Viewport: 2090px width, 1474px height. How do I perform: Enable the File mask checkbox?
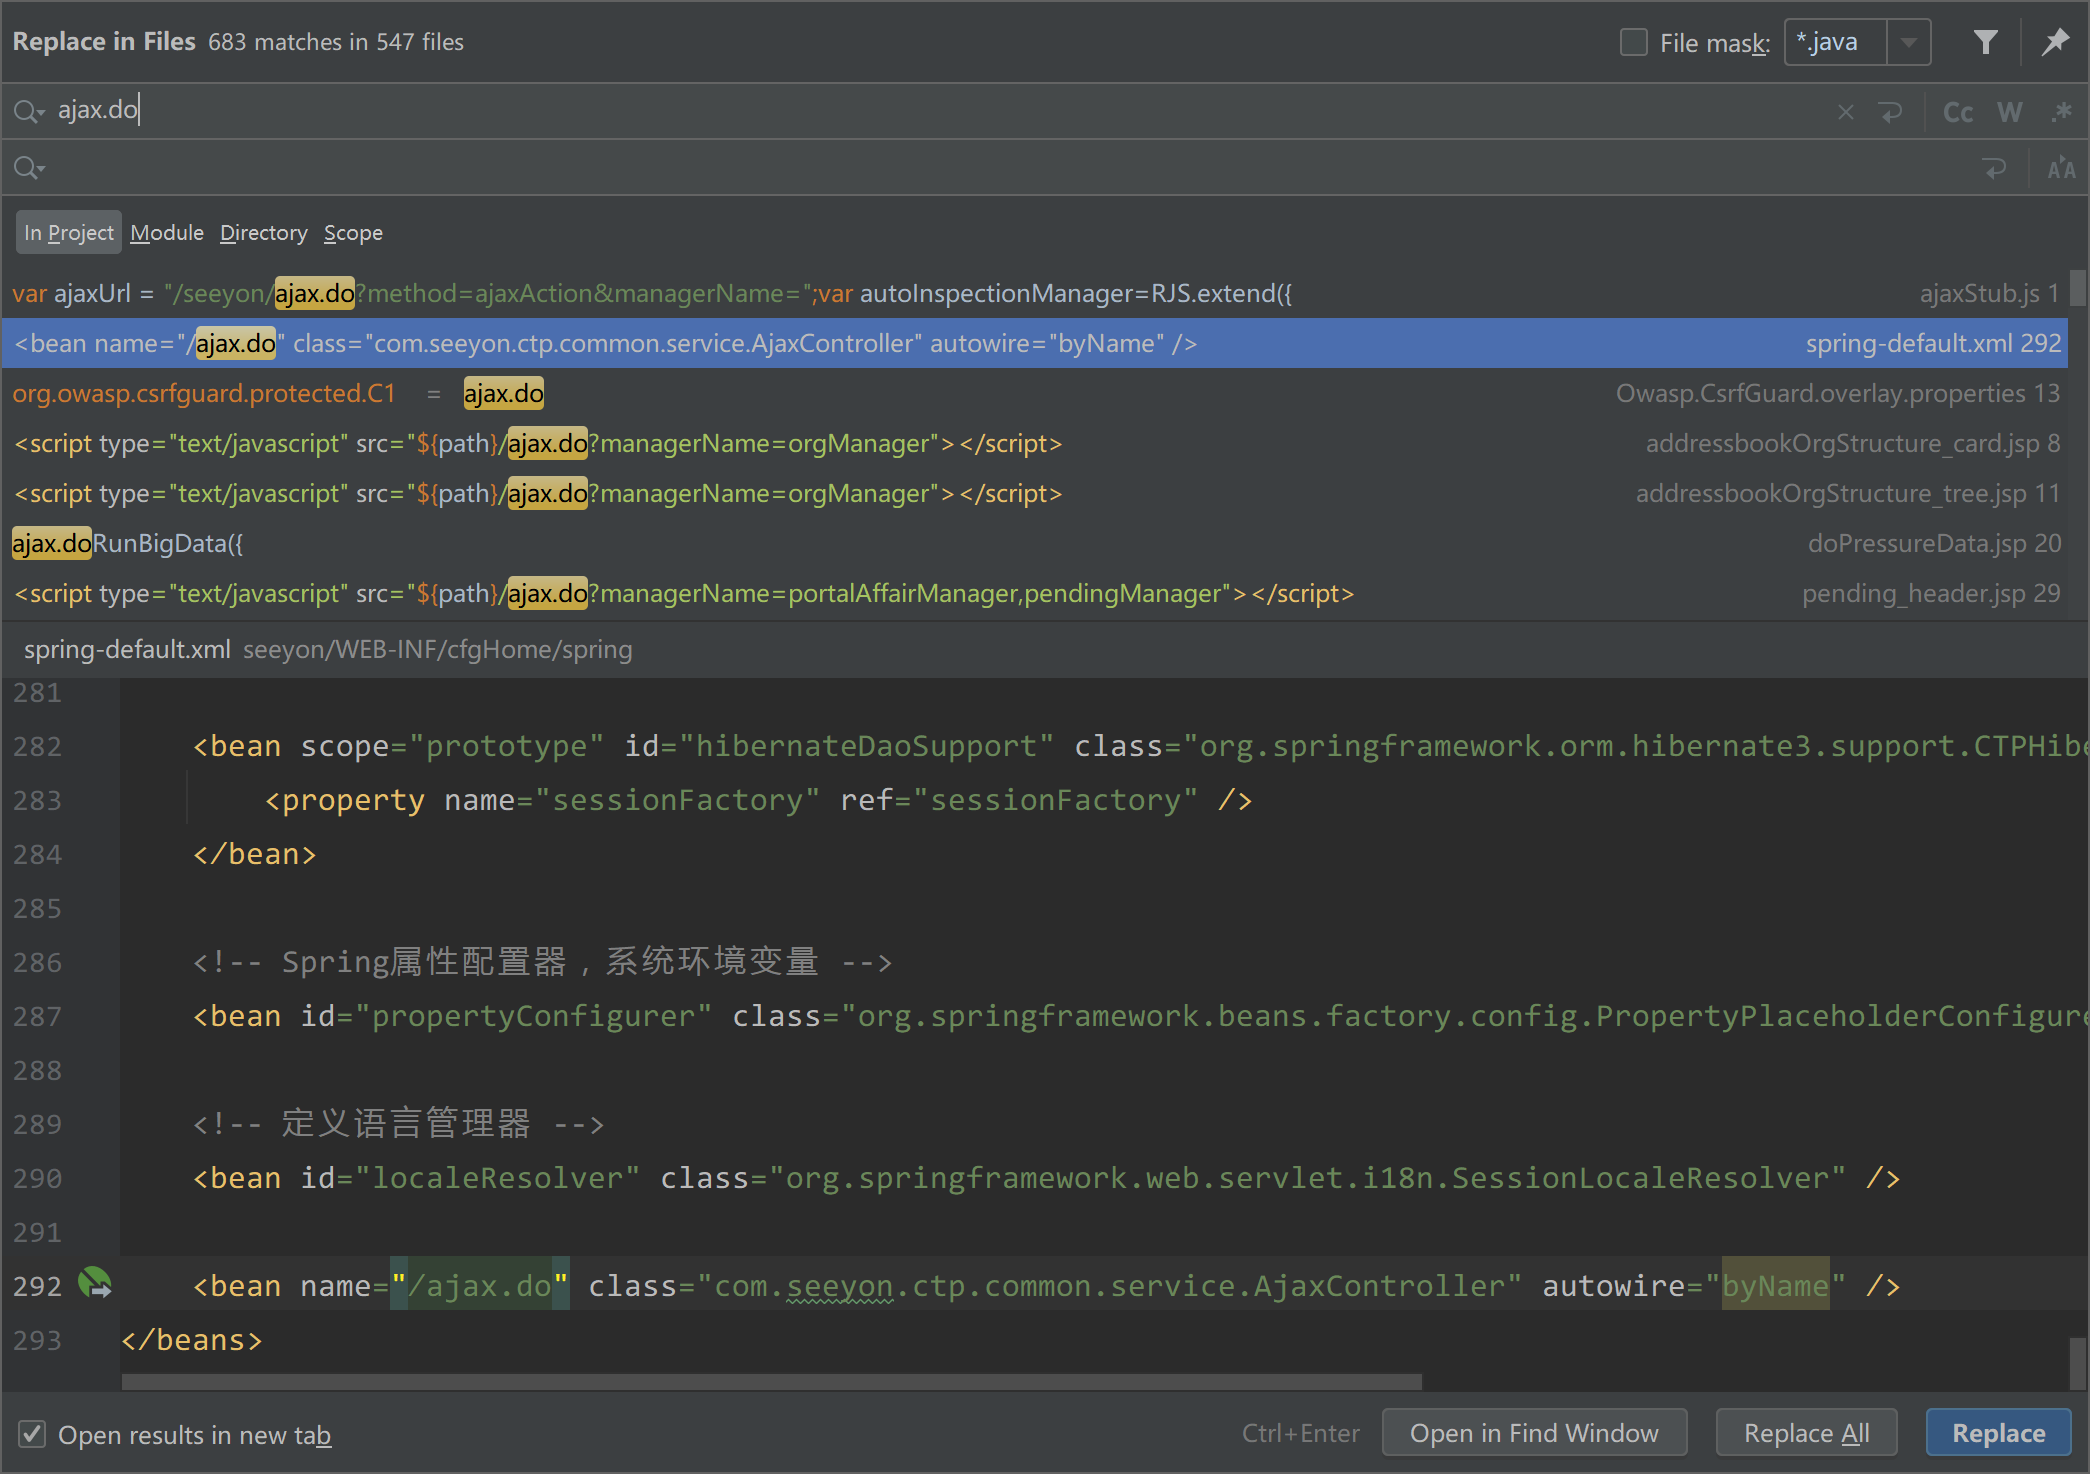[1633, 42]
